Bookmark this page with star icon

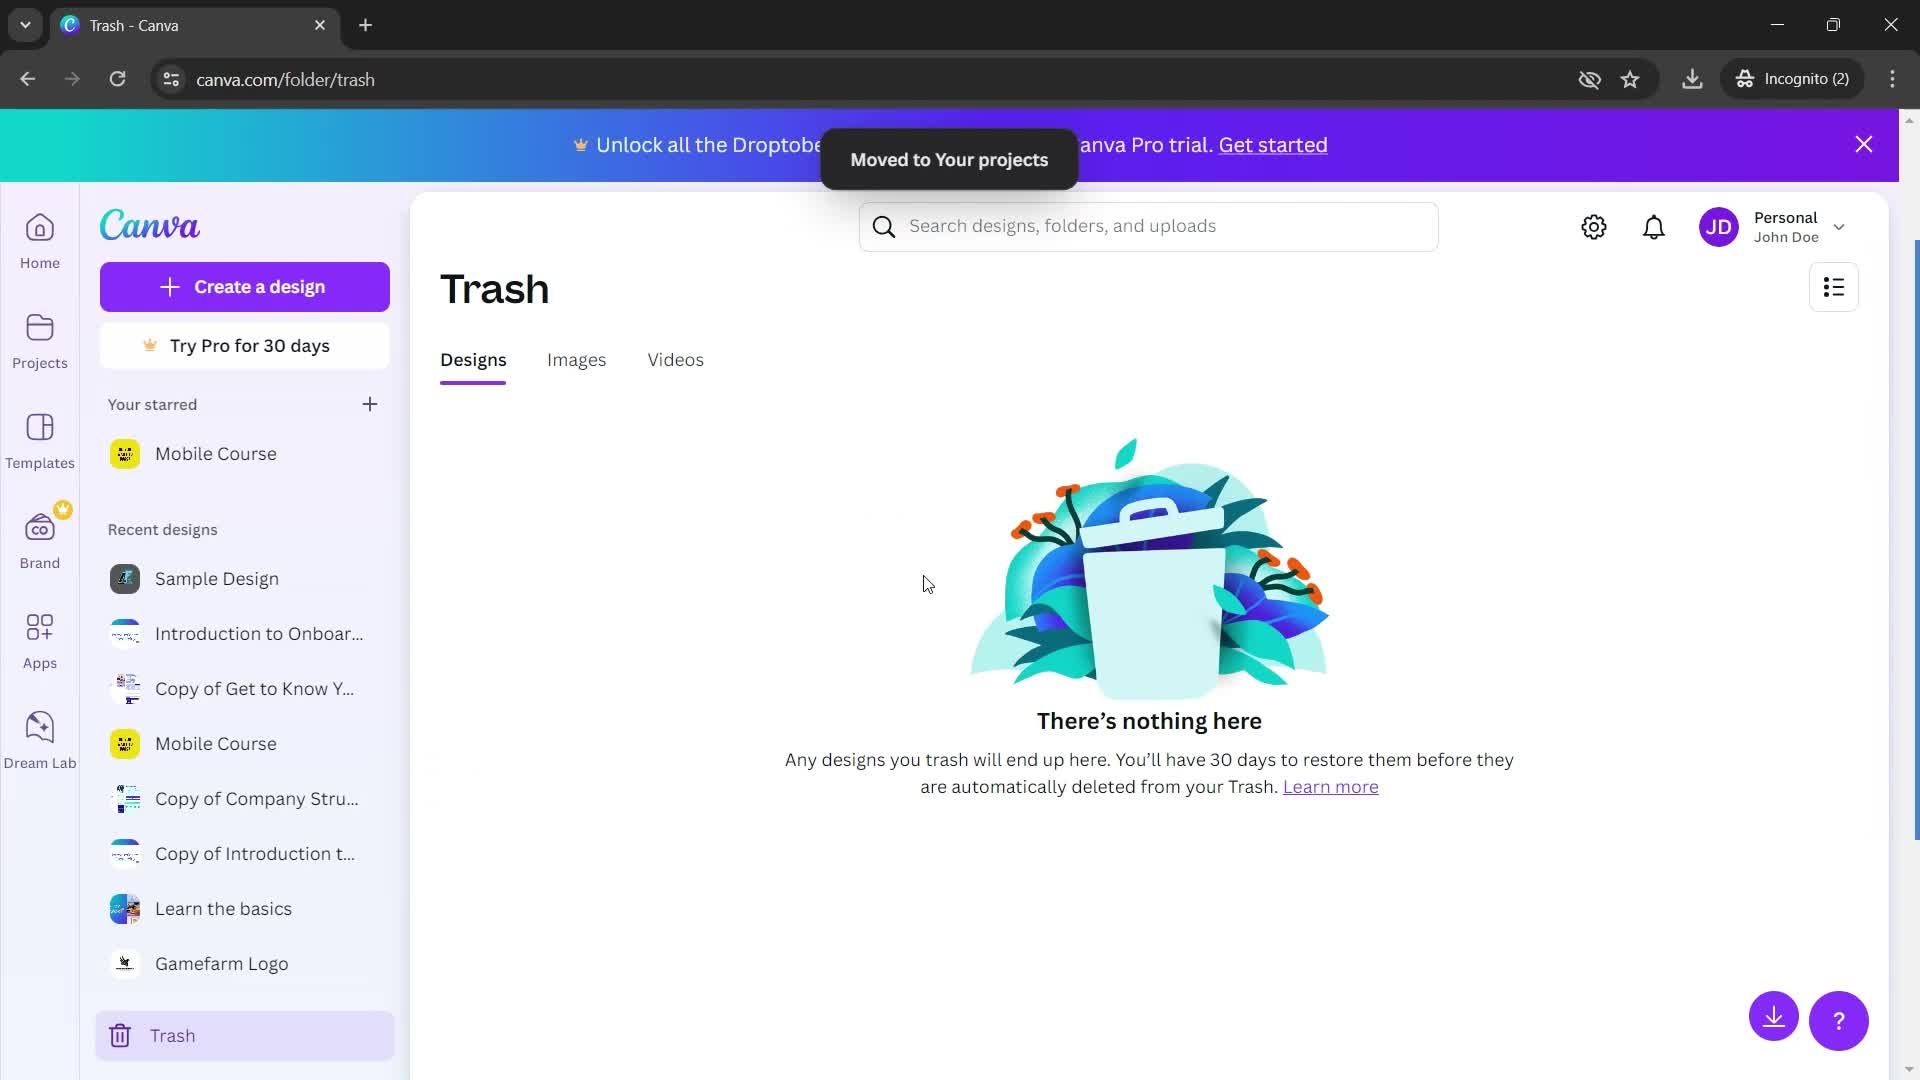(x=1630, y=79)
